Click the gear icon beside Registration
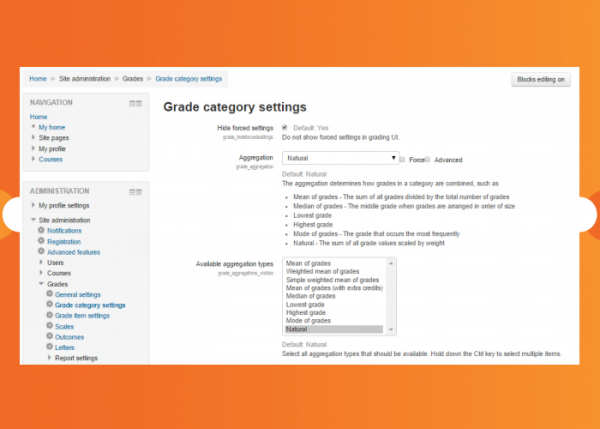 tap(41, 241)
